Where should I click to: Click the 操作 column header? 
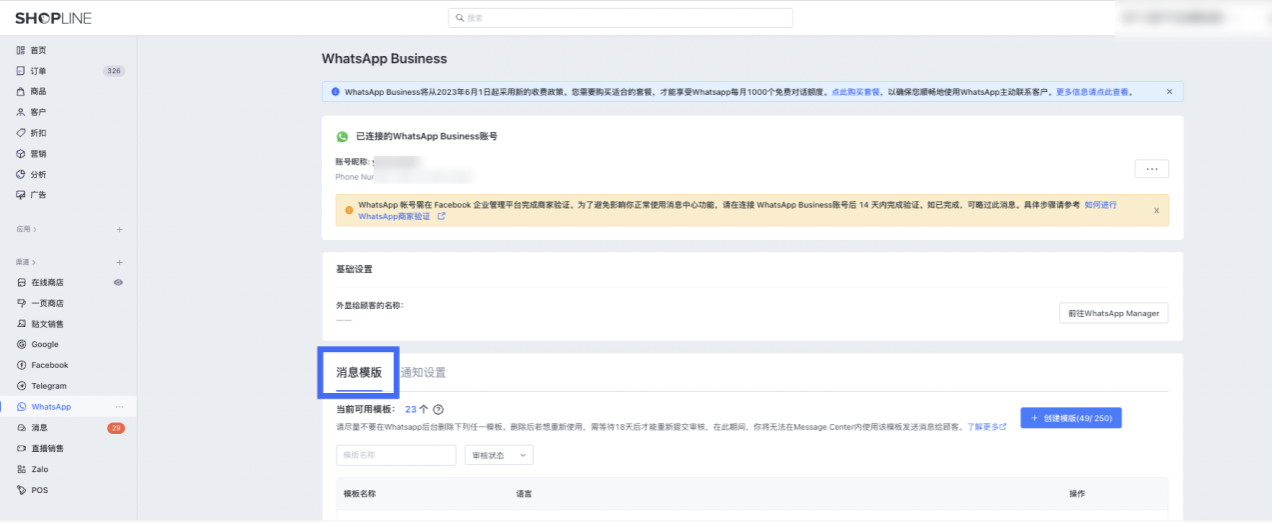1077,494
